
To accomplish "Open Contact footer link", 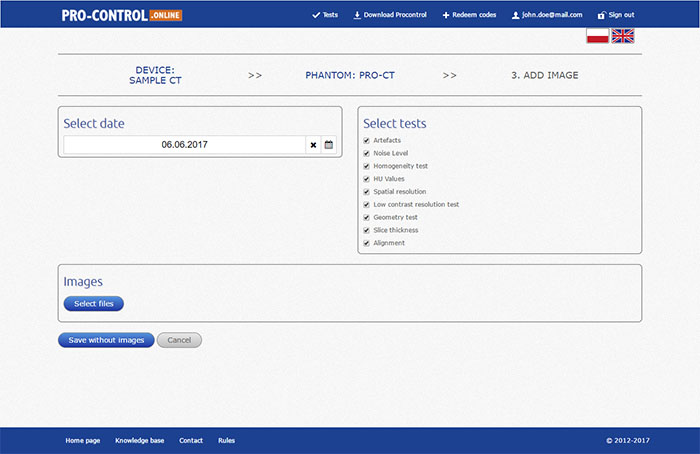I will click(x=191, y=441).
